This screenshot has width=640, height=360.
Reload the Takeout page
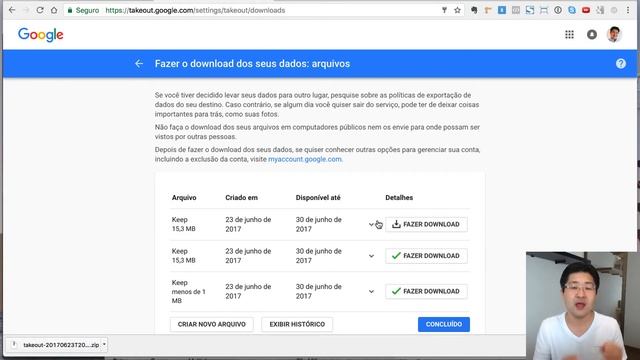(x=40, y=10)
